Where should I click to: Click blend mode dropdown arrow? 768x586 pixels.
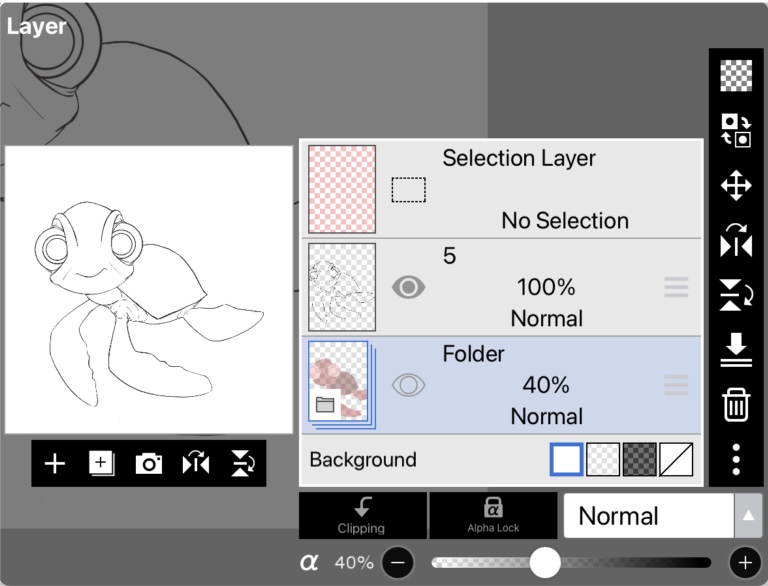tap(748, 515)
